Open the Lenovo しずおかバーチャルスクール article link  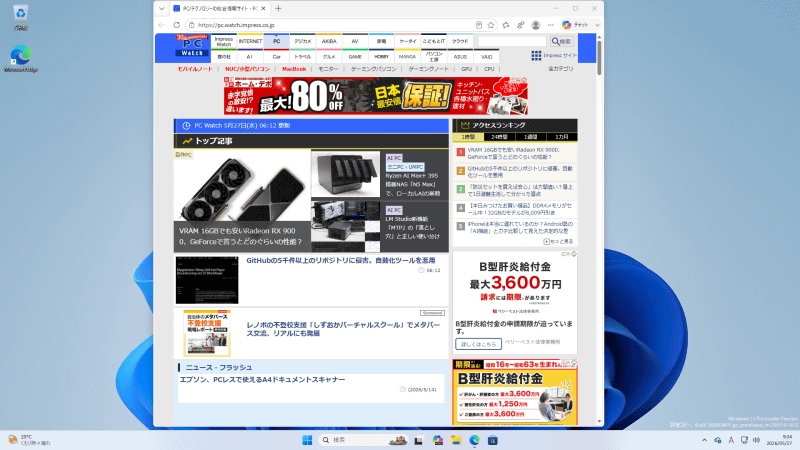tap(343, 329)
